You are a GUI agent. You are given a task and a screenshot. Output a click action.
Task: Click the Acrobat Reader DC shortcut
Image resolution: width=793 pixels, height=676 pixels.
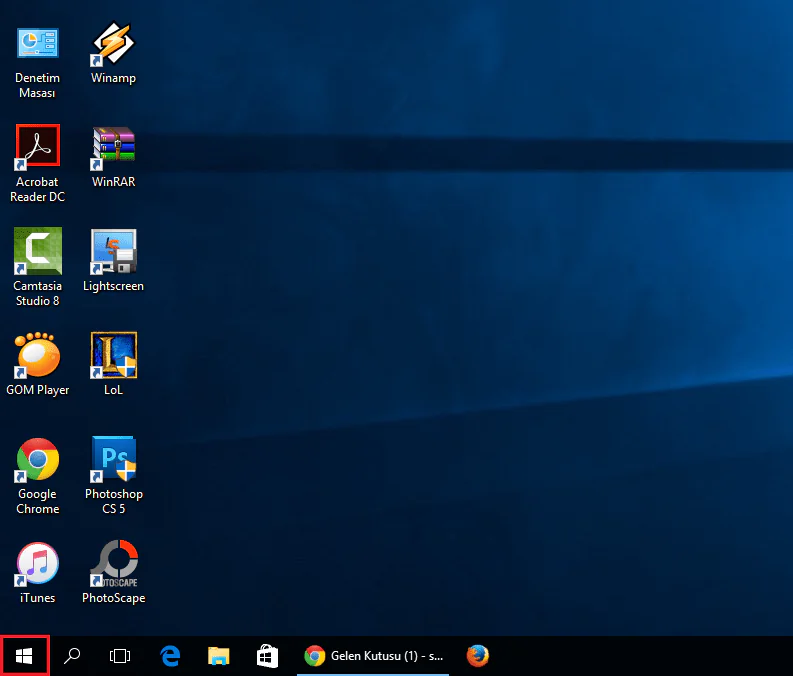click(x=37, y=147)
